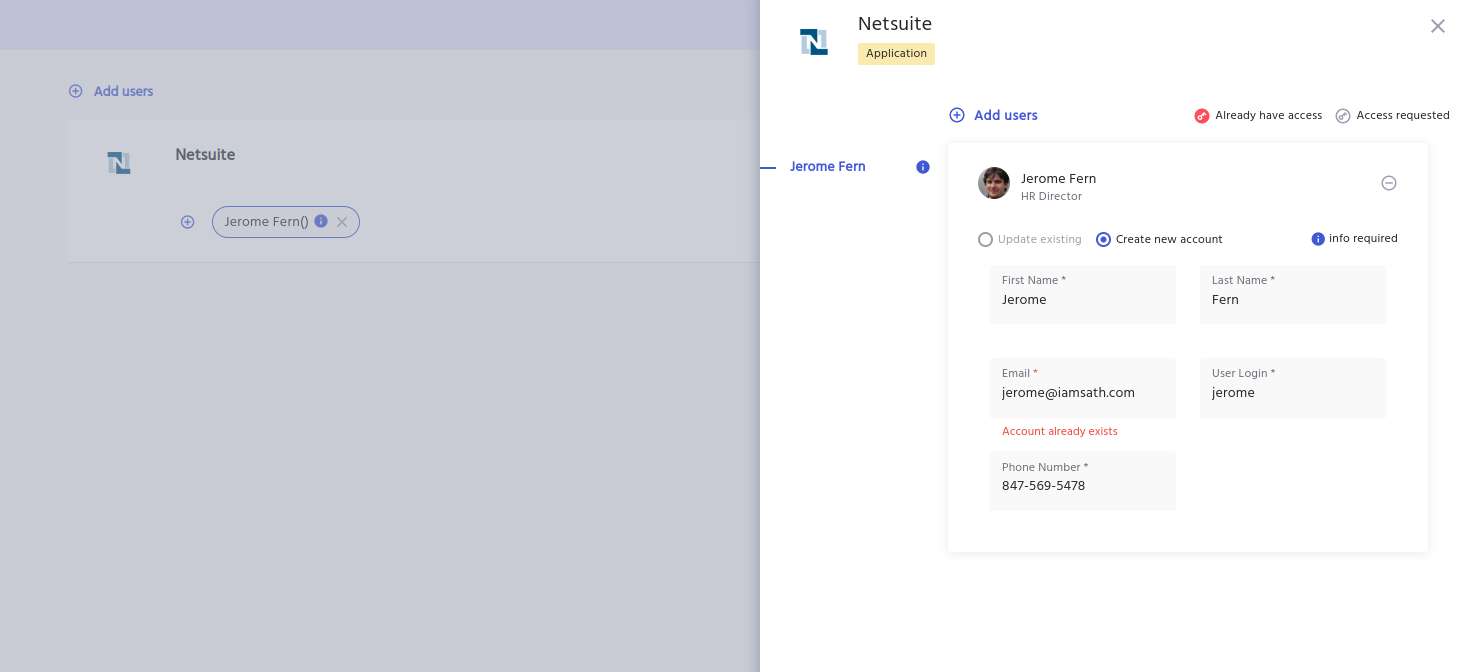Screen dimensions: 1461x672
Task: Click the info required icon
Action: [1318, 239]
